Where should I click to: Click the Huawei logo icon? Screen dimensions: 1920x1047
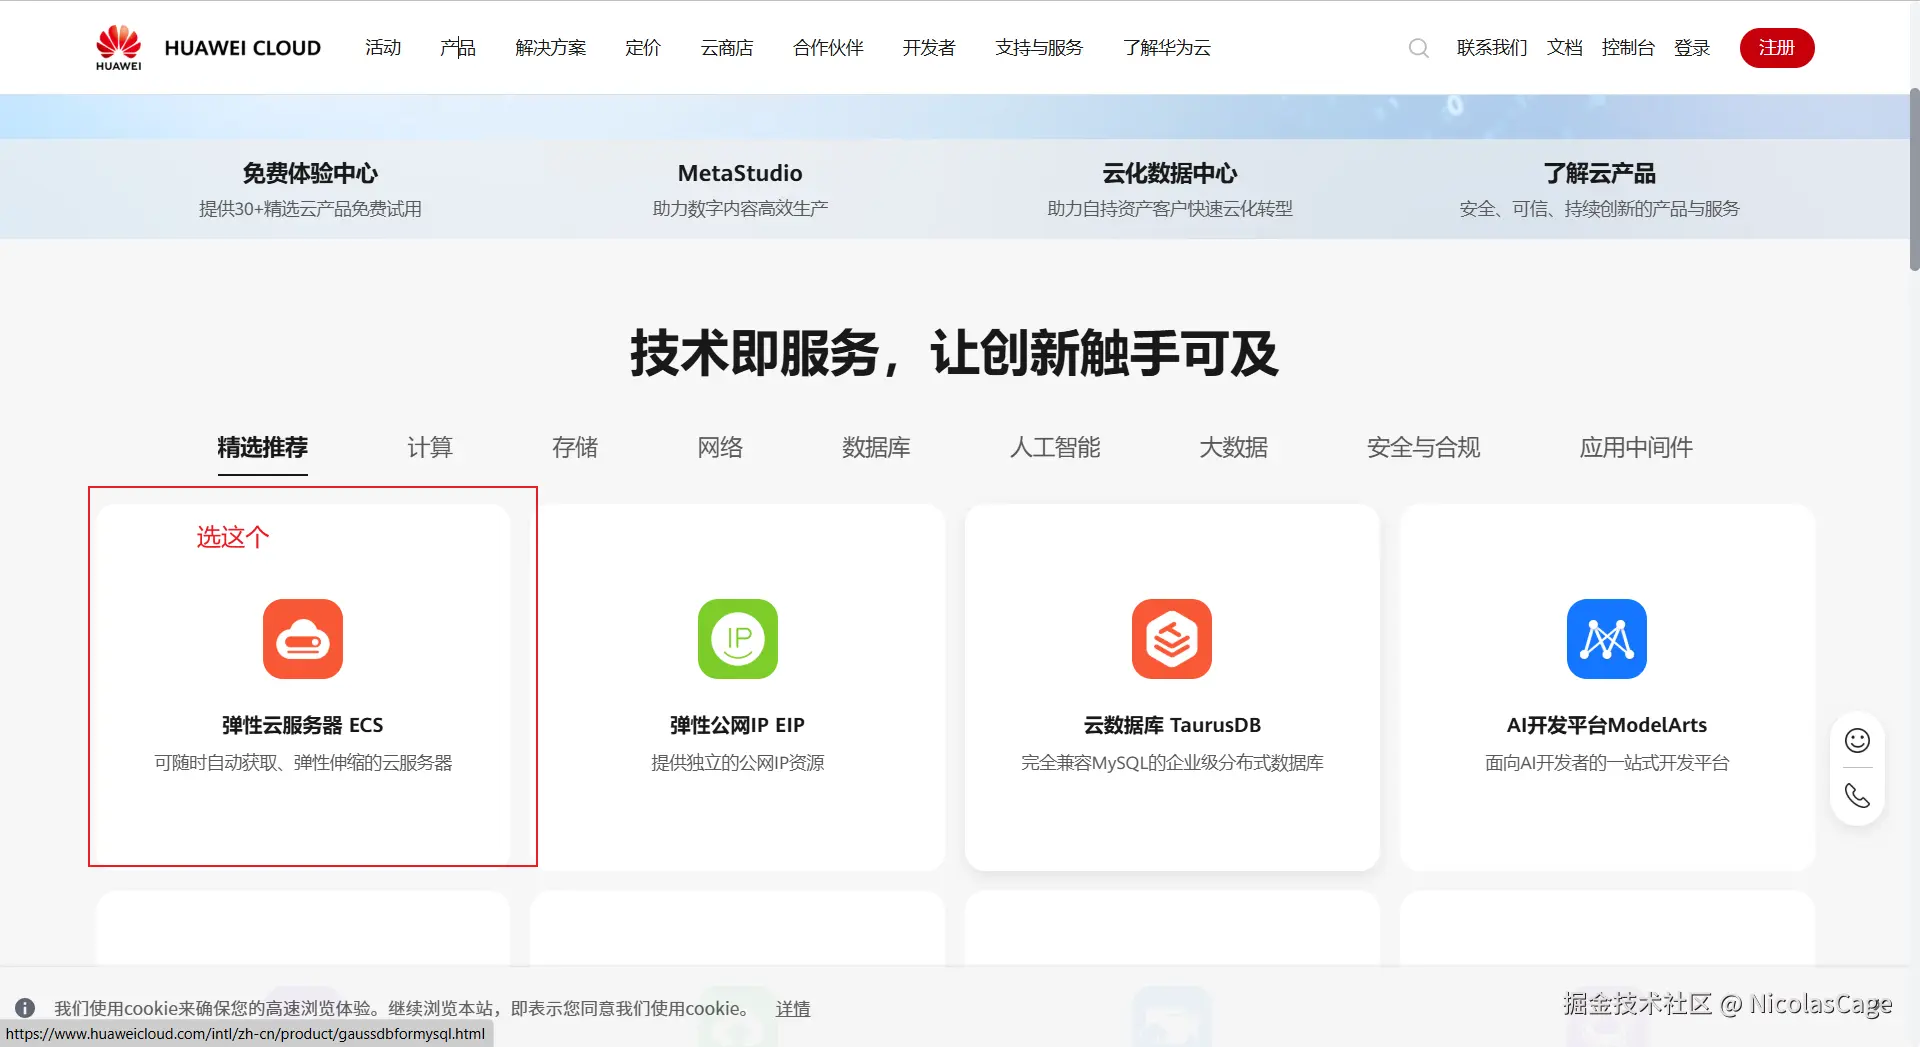(118, 47)
